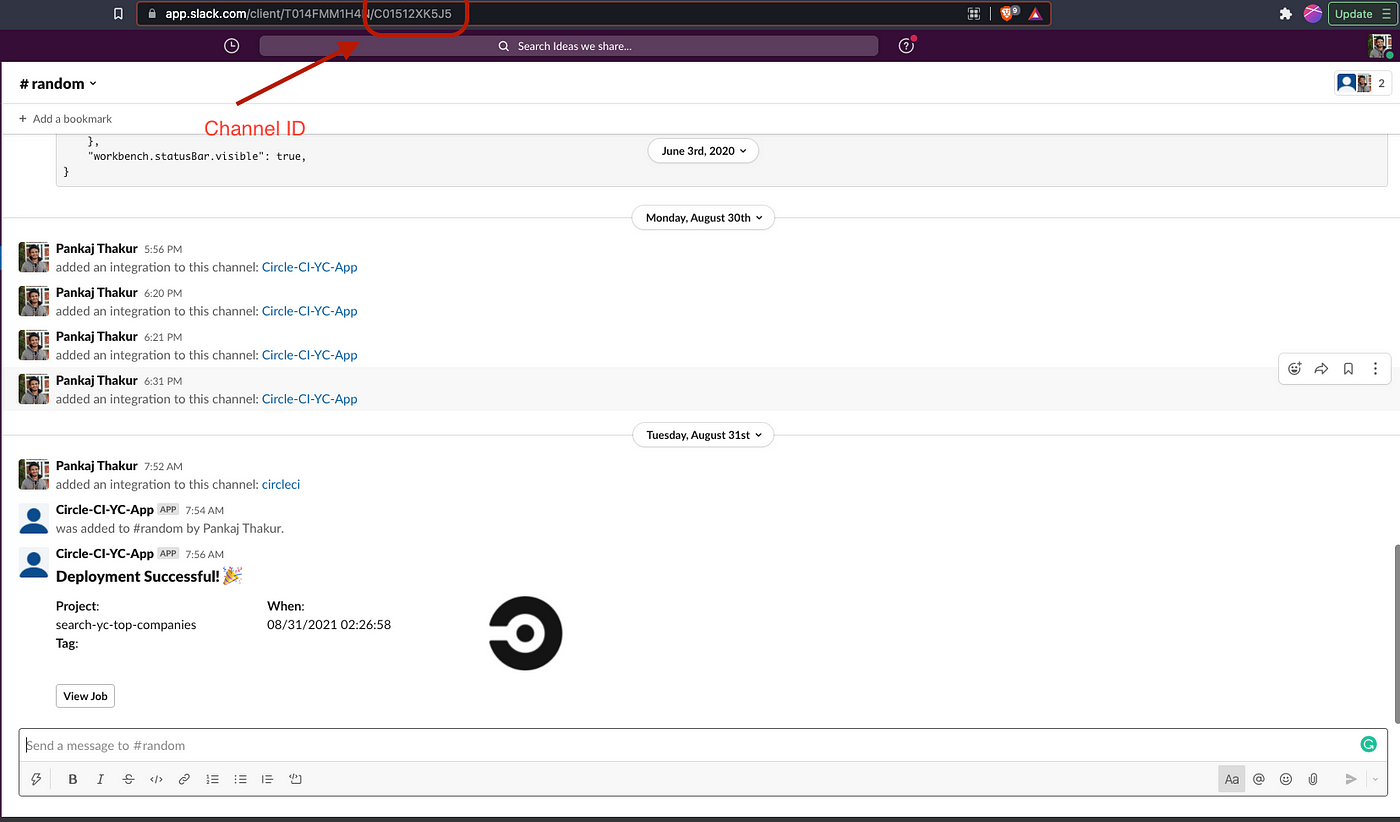This screenshot has width=1400, height=822.
Task: Open the Tuesday, August 31st date dropdown
Action: pos(703,435)
